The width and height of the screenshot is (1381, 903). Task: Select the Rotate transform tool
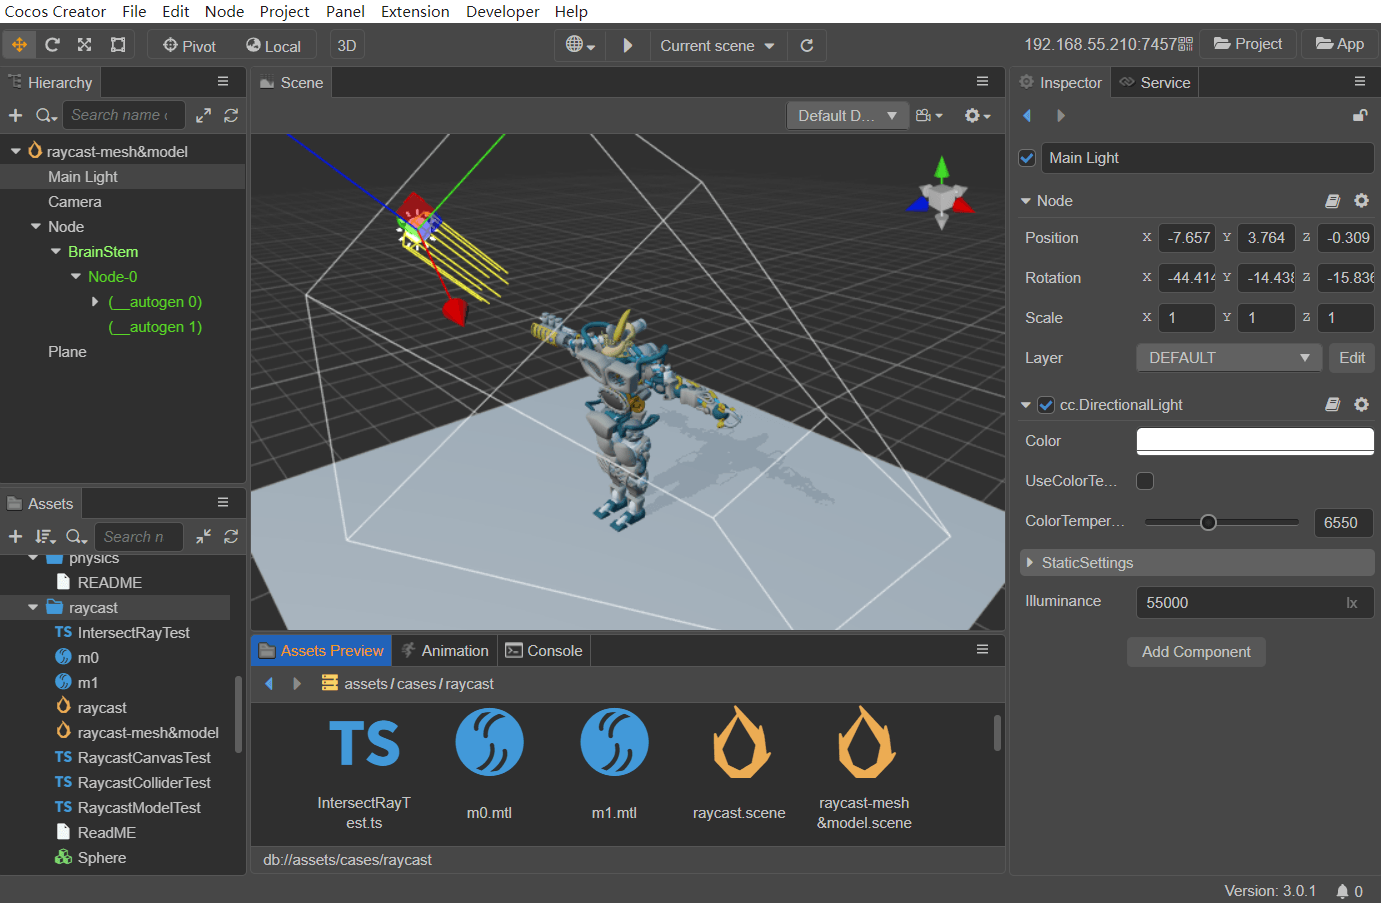click(52, 45)
